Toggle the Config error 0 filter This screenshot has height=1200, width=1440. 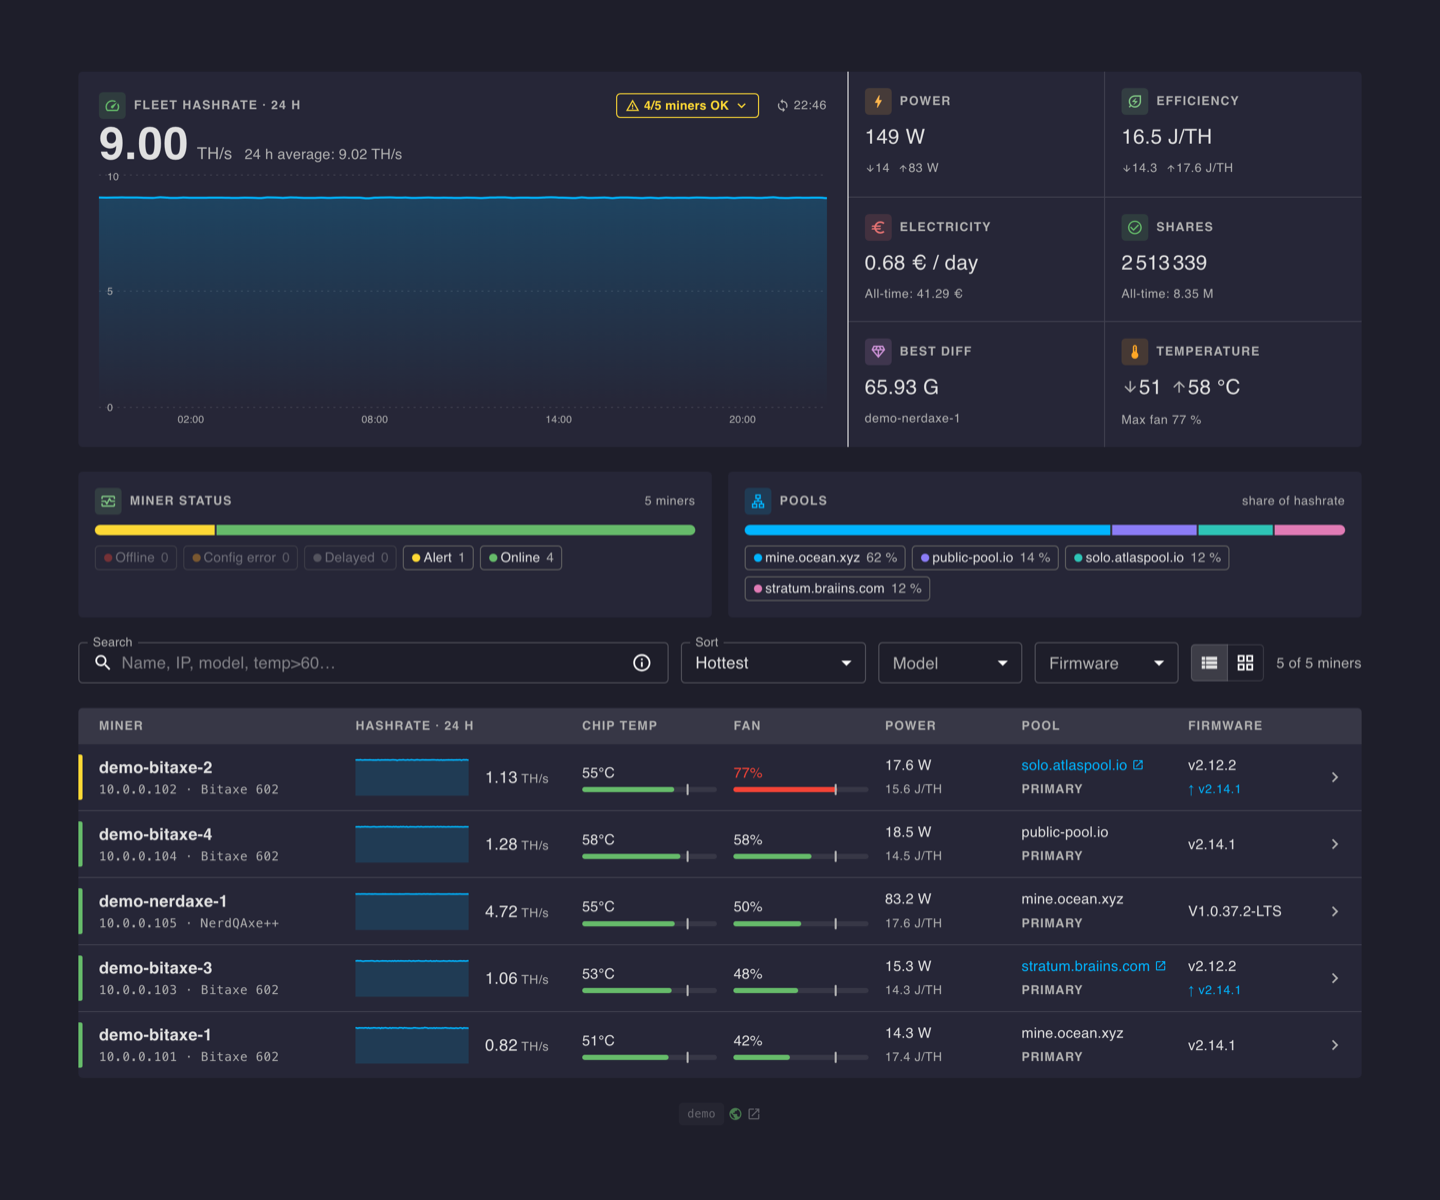(240, 558)
